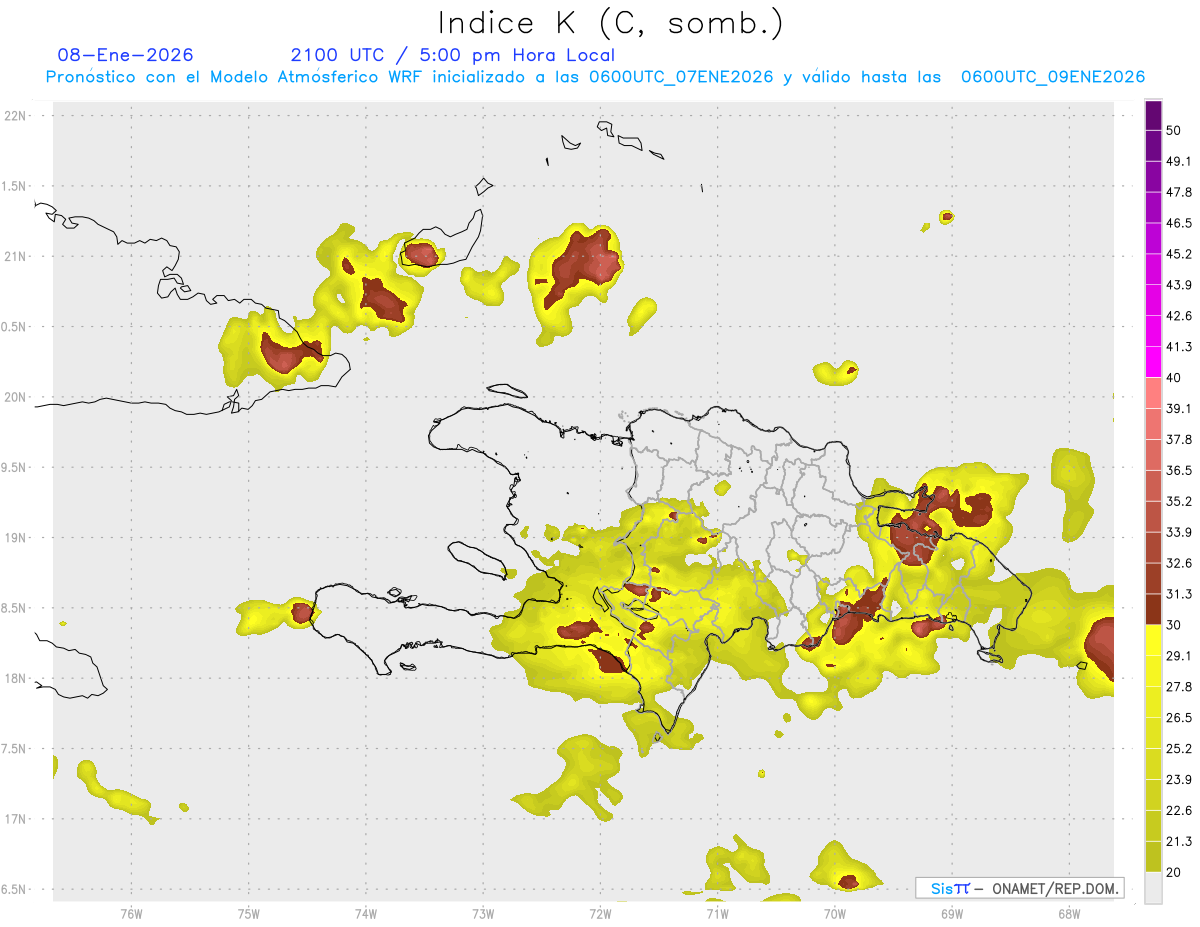1200x927 pixels.
Task: Pick the pink swatch between 39.1 and 40
Action: click(x=1153, y=393)
